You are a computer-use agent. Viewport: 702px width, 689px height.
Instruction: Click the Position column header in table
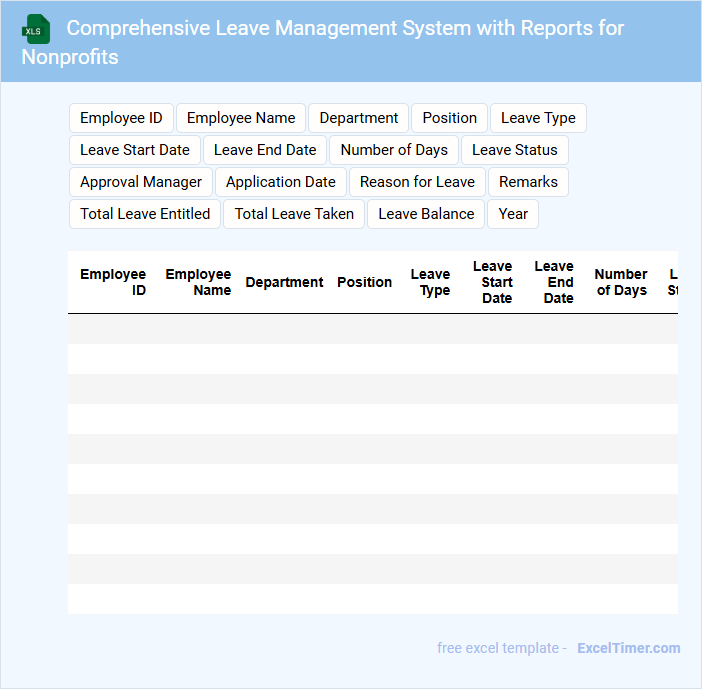tap(364, 282)
